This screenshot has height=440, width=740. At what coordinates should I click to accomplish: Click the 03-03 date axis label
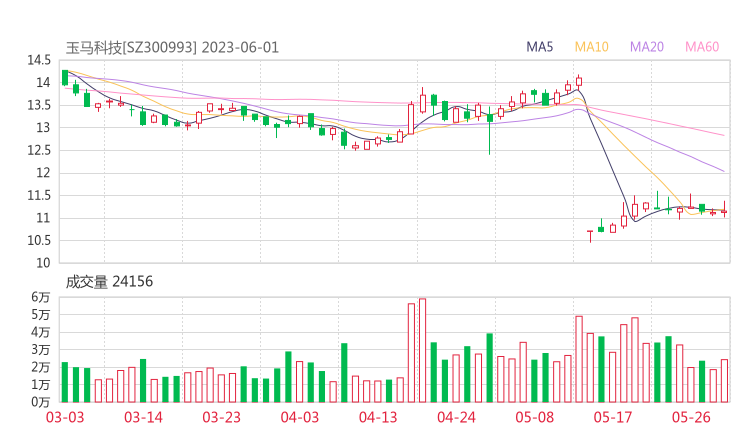pyautogui.click(x=65, y=417)
